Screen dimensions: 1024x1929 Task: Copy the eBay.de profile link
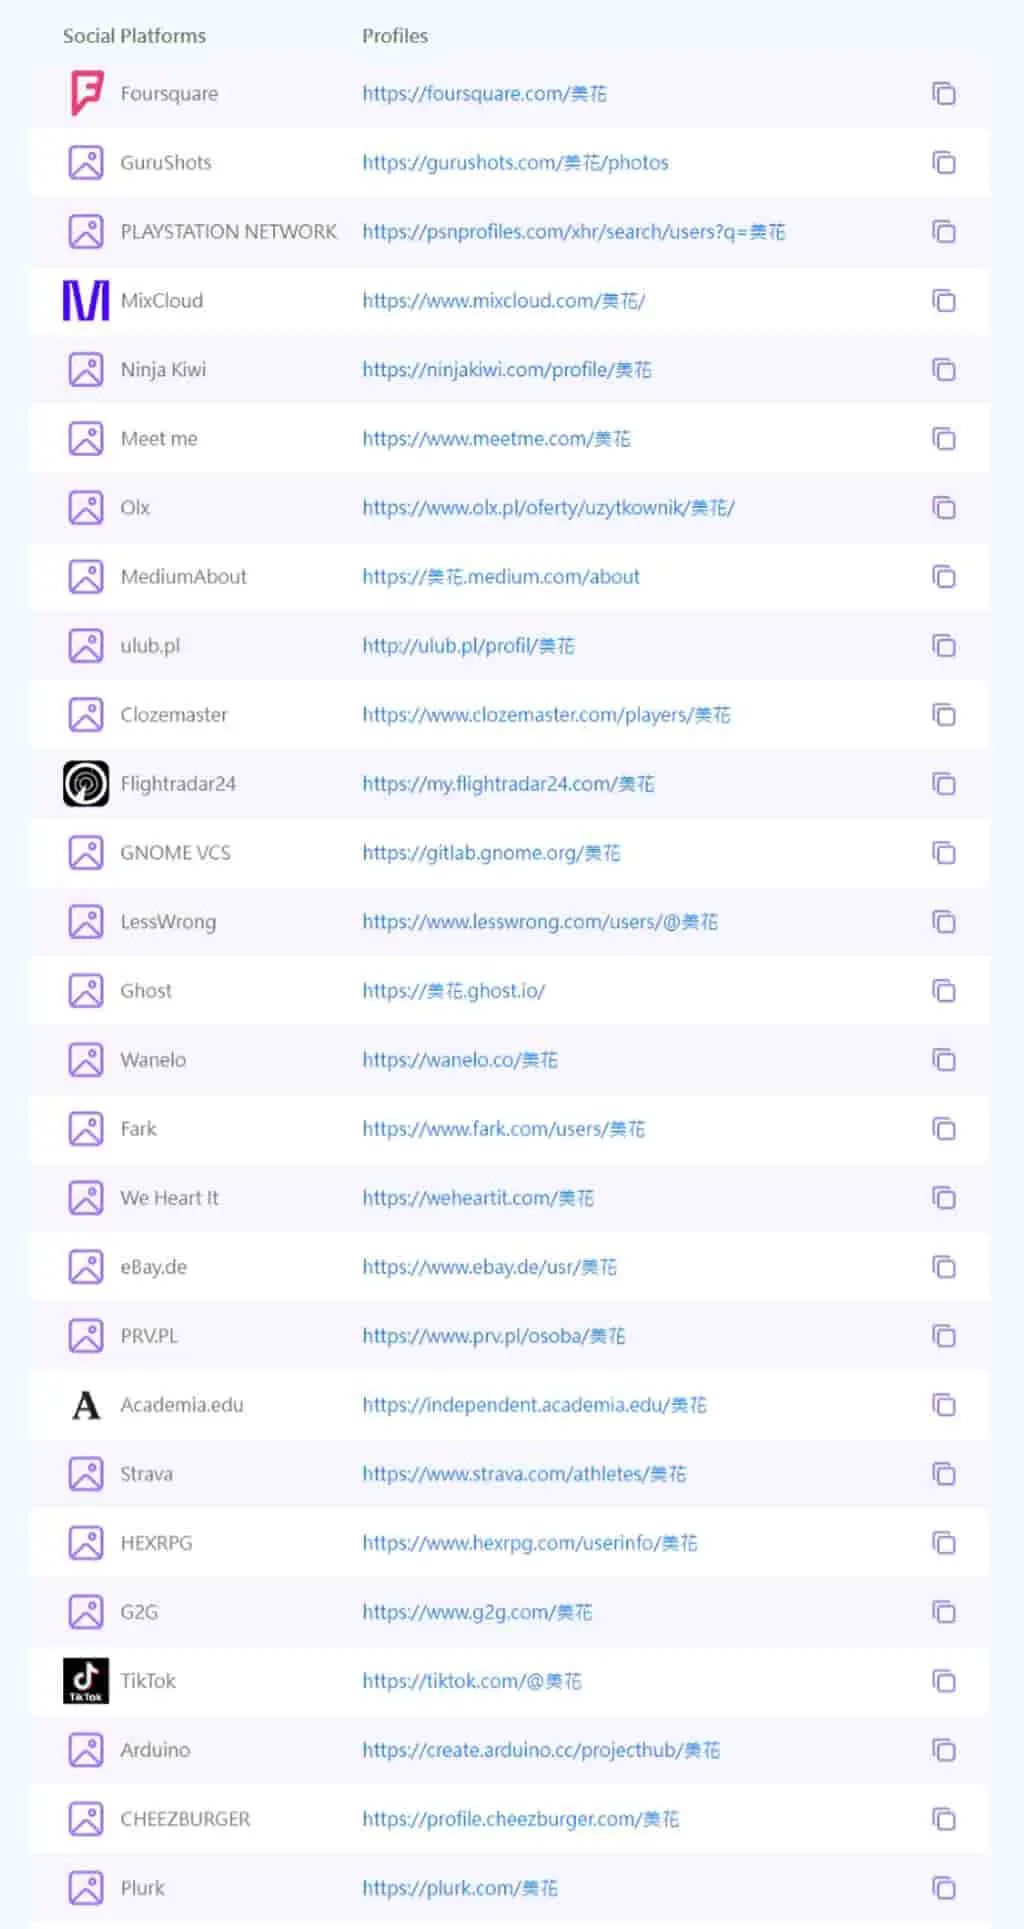tap(944, 1267)
